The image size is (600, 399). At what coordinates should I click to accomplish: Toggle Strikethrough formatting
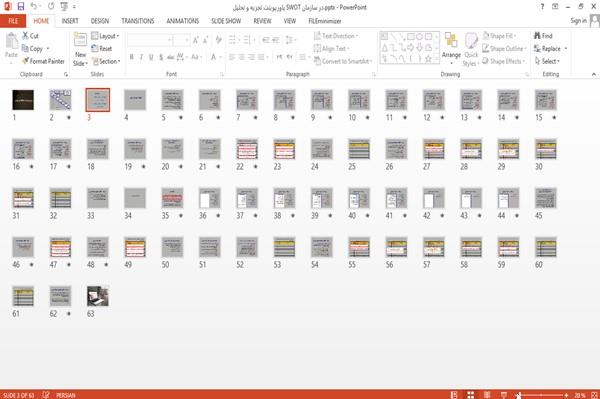(171, 57)
